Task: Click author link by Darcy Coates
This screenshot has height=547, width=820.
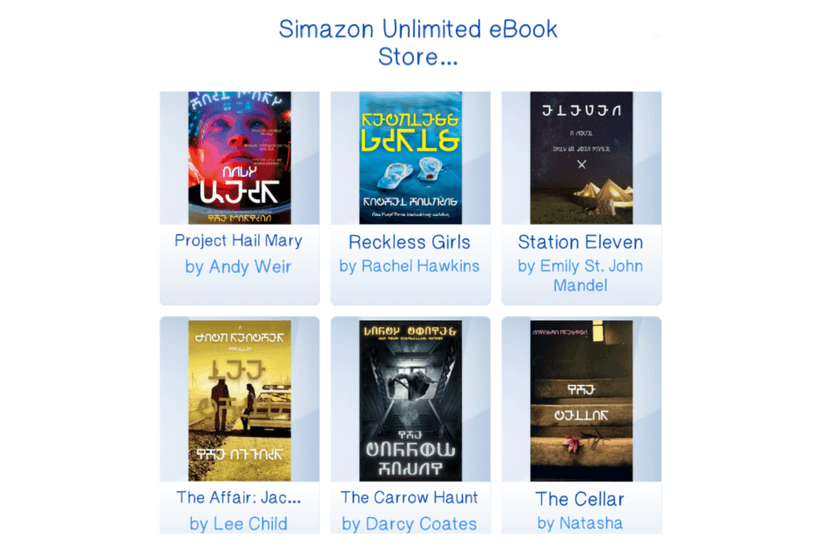Action: [409, 523]
